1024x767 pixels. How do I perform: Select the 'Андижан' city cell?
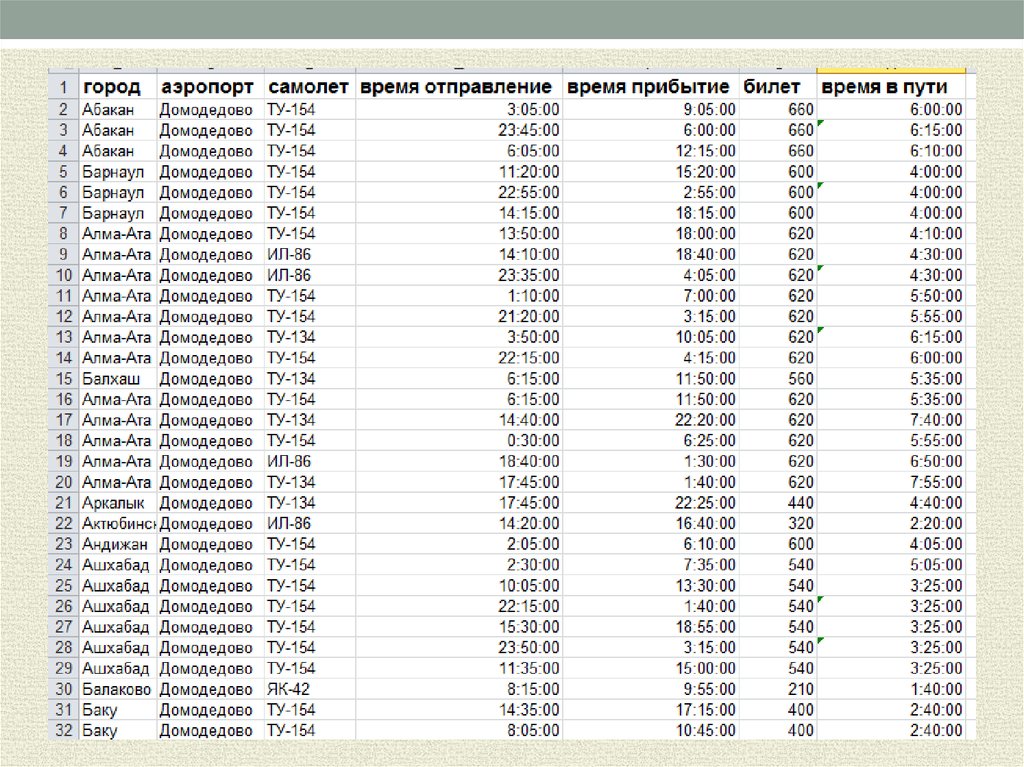pyautogui.click(x=117, y=544)
